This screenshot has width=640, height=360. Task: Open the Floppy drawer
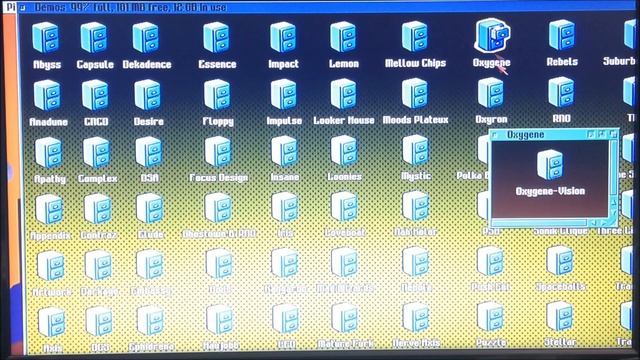pyautogui.click(x=218, y=96)
